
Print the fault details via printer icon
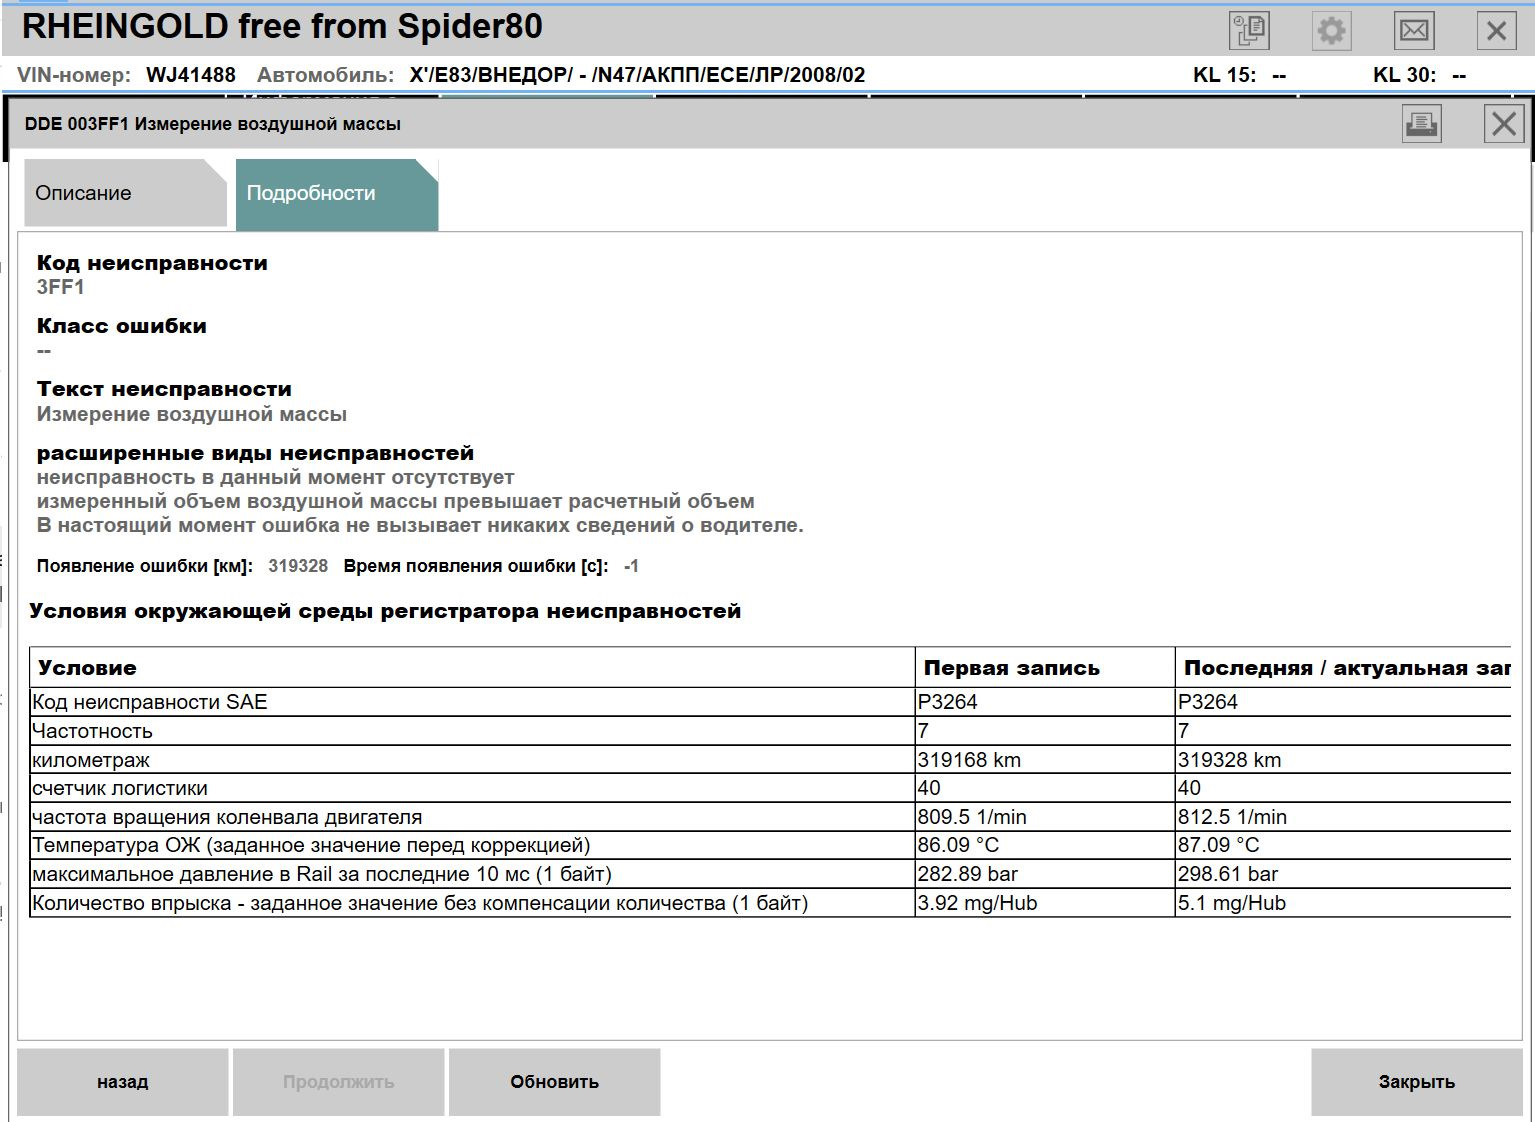[1421, 124]
